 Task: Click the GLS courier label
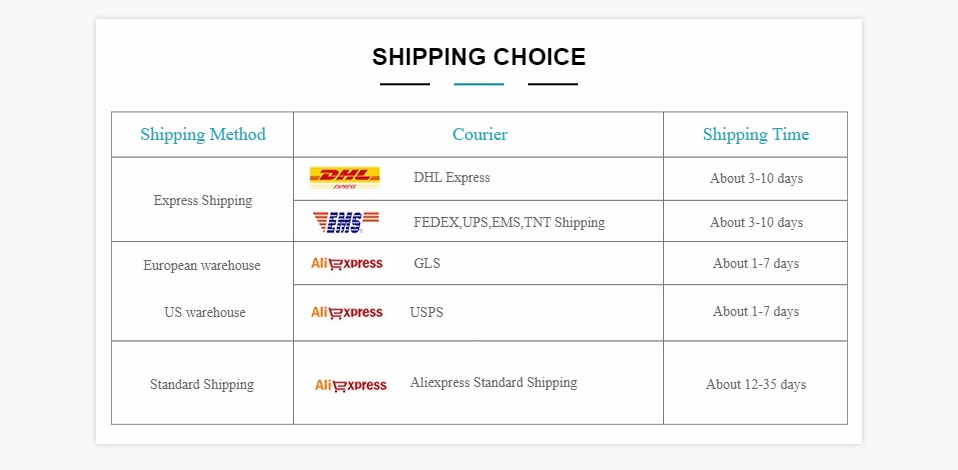tap(427, 264)
